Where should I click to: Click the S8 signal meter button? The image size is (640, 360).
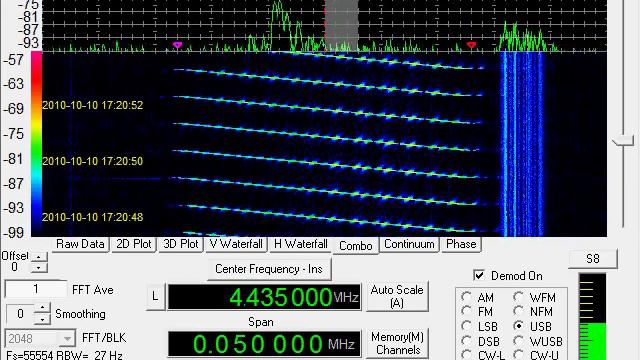593,259
